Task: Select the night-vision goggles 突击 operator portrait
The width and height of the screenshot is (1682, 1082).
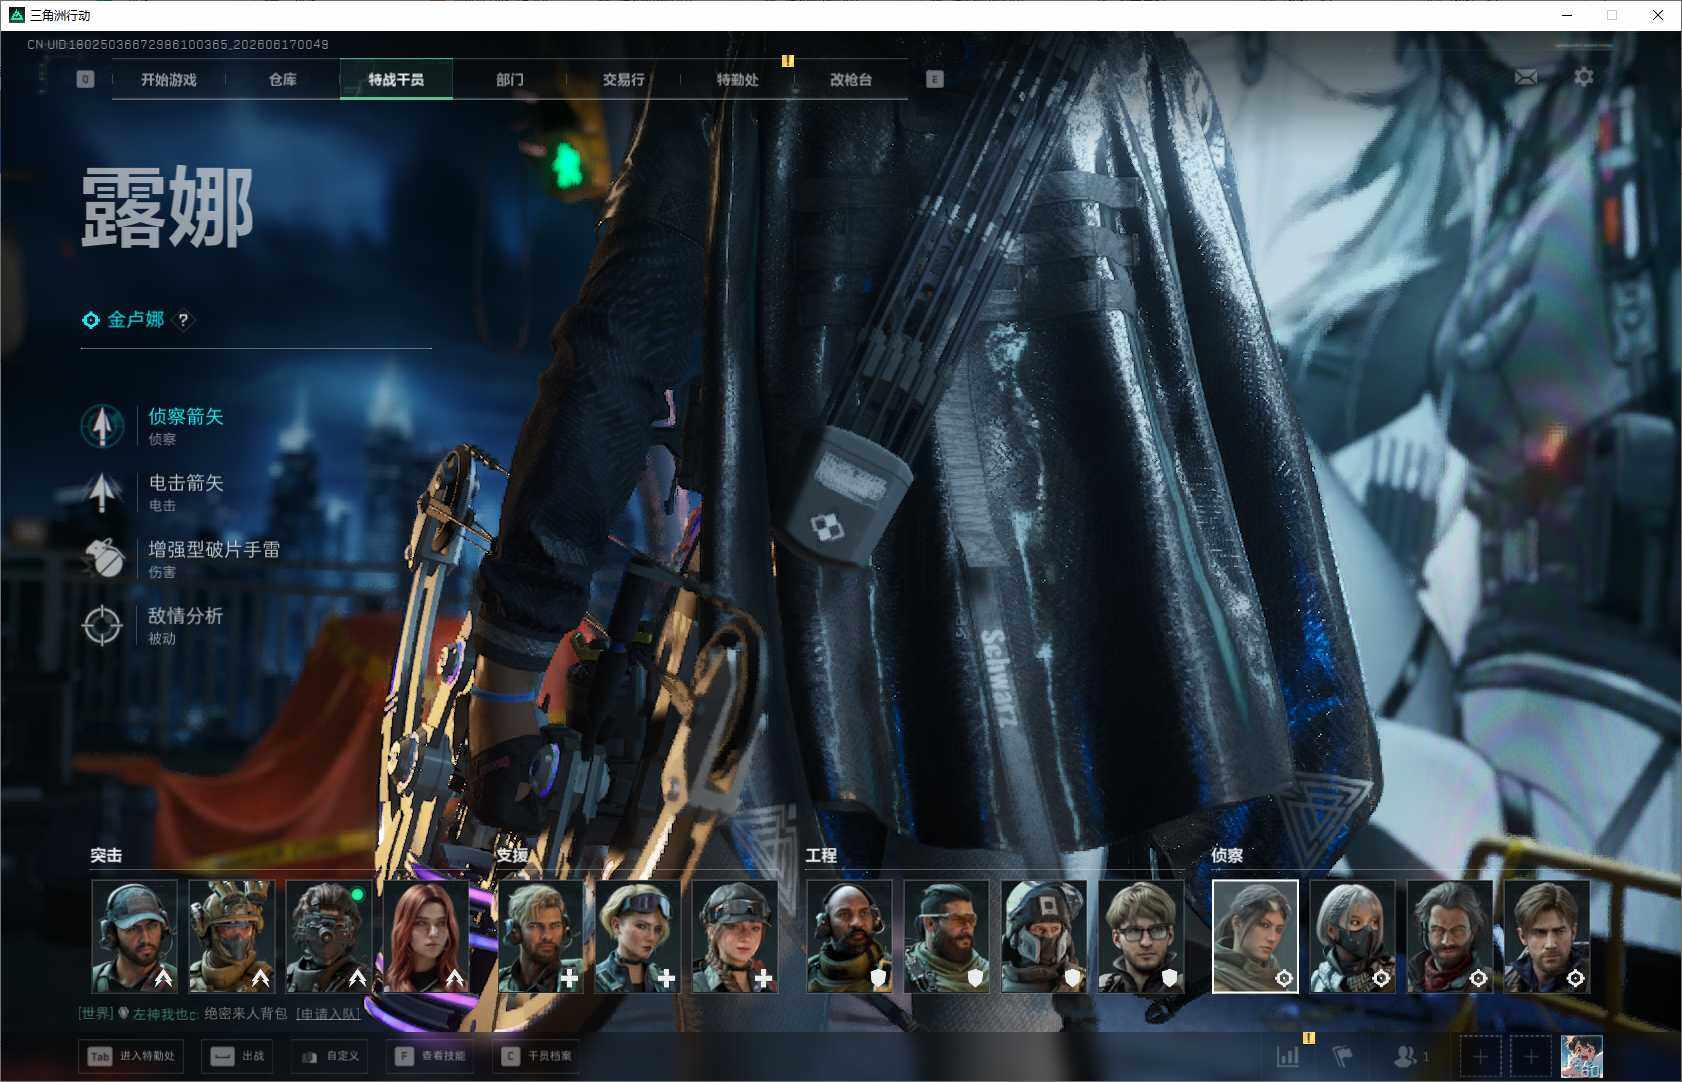Action: (x=328, y=936)
